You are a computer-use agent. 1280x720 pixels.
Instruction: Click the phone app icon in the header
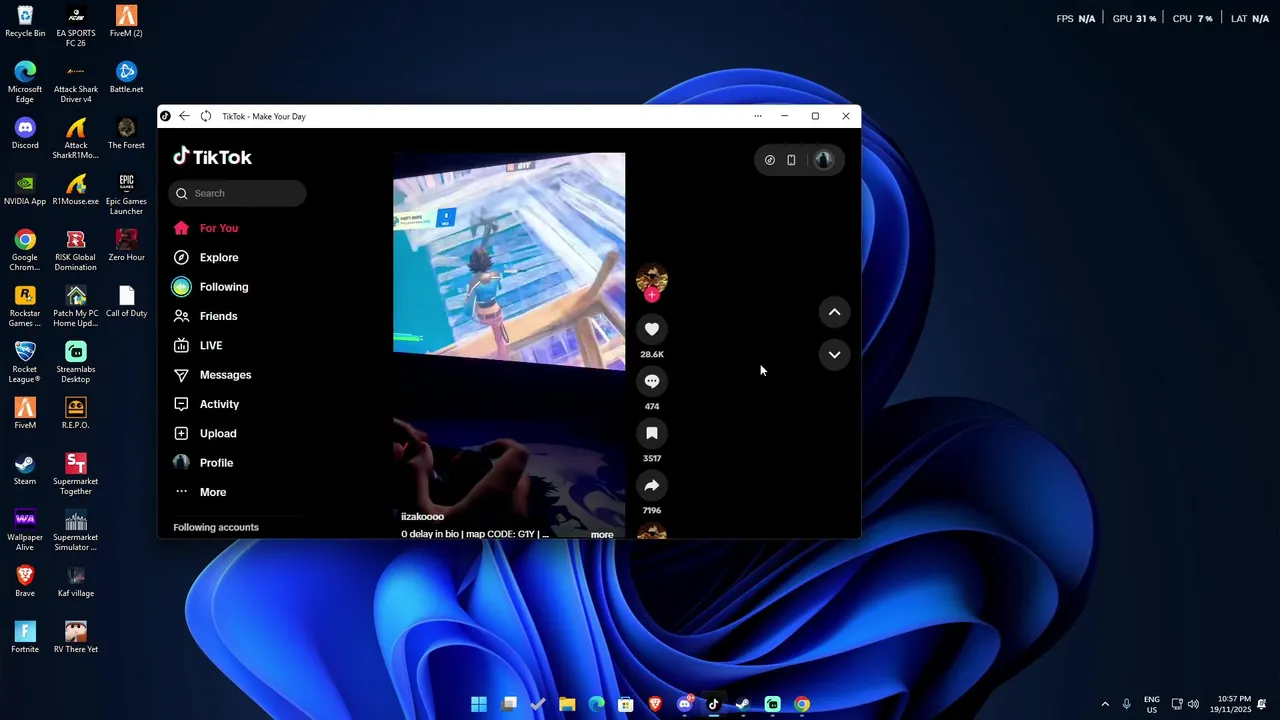[791, 160]
